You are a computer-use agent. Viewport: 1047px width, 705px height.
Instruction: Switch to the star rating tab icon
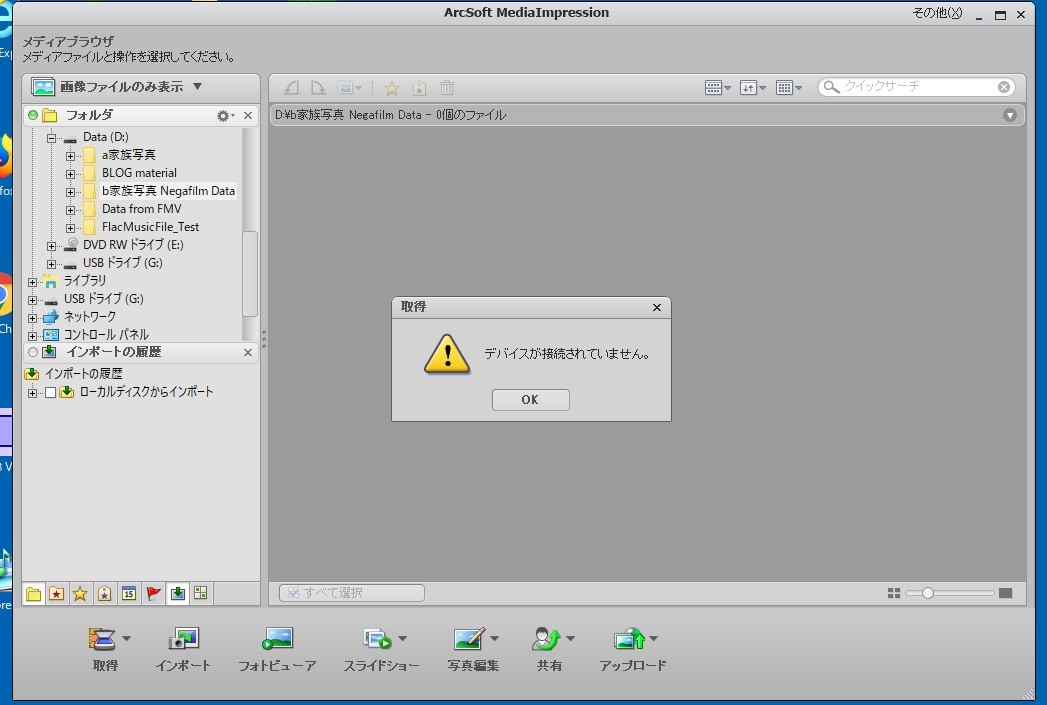coord(80,593)
